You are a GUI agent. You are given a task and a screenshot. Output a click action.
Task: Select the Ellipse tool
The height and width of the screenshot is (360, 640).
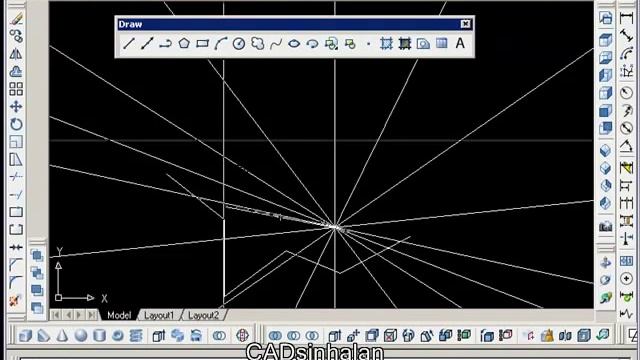coord(294,43)
